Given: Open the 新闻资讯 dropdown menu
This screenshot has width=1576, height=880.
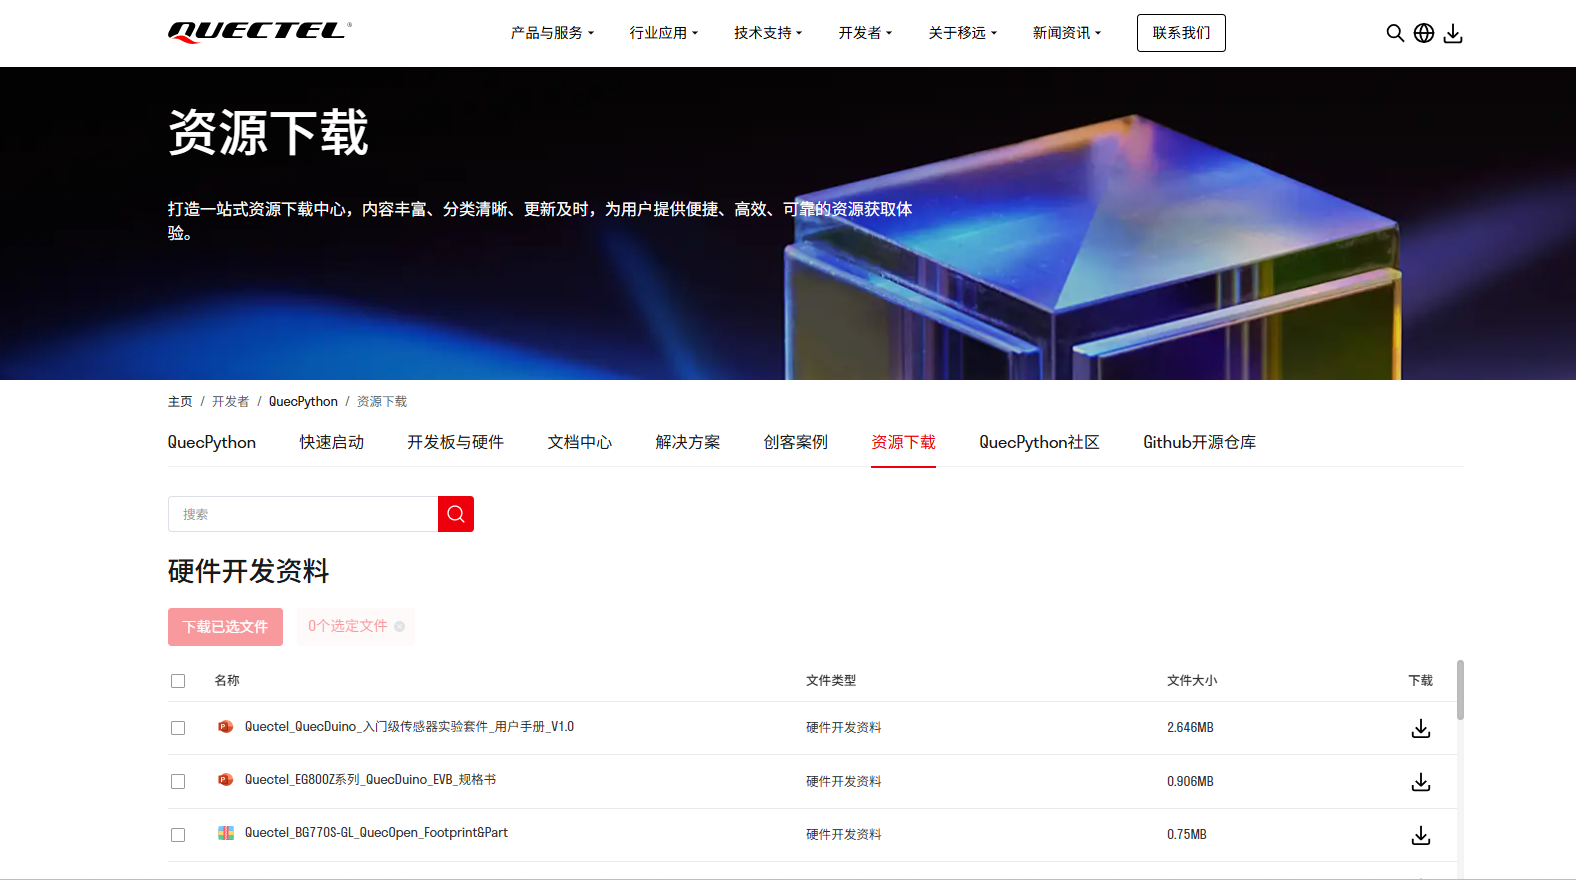Looking at the screenshot, I should click(1066, 33).
